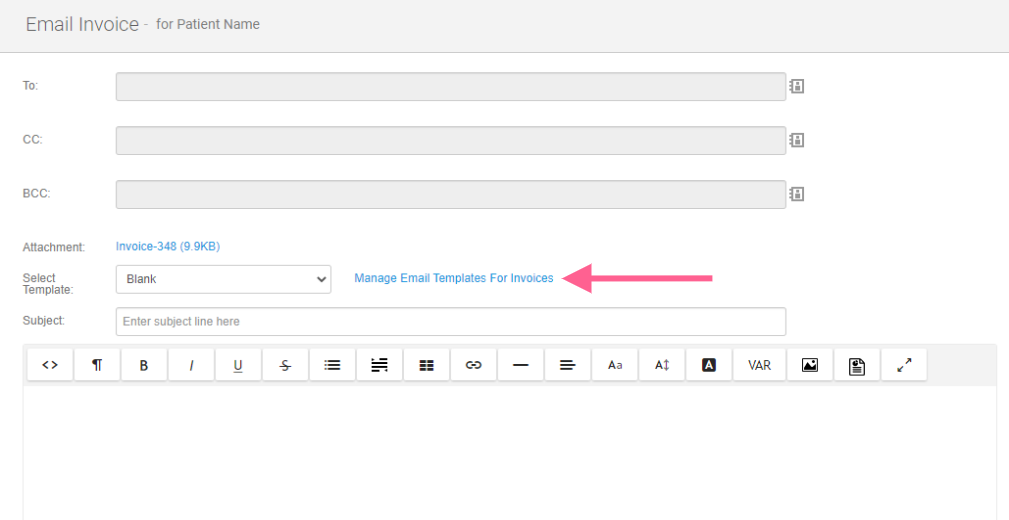Open text color picker

(709, 365)
